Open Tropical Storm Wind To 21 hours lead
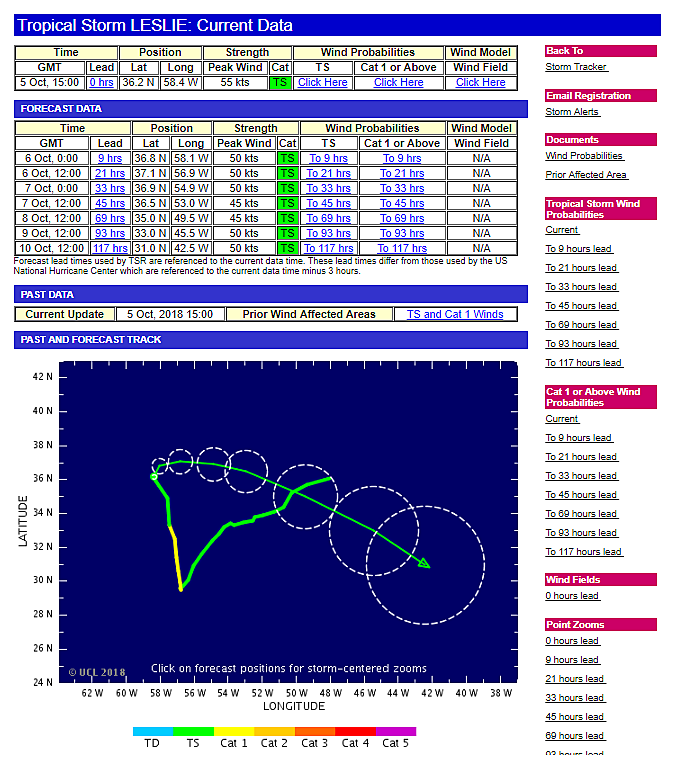The width and height of the screenshot is (675, 759). coord(582,268)
